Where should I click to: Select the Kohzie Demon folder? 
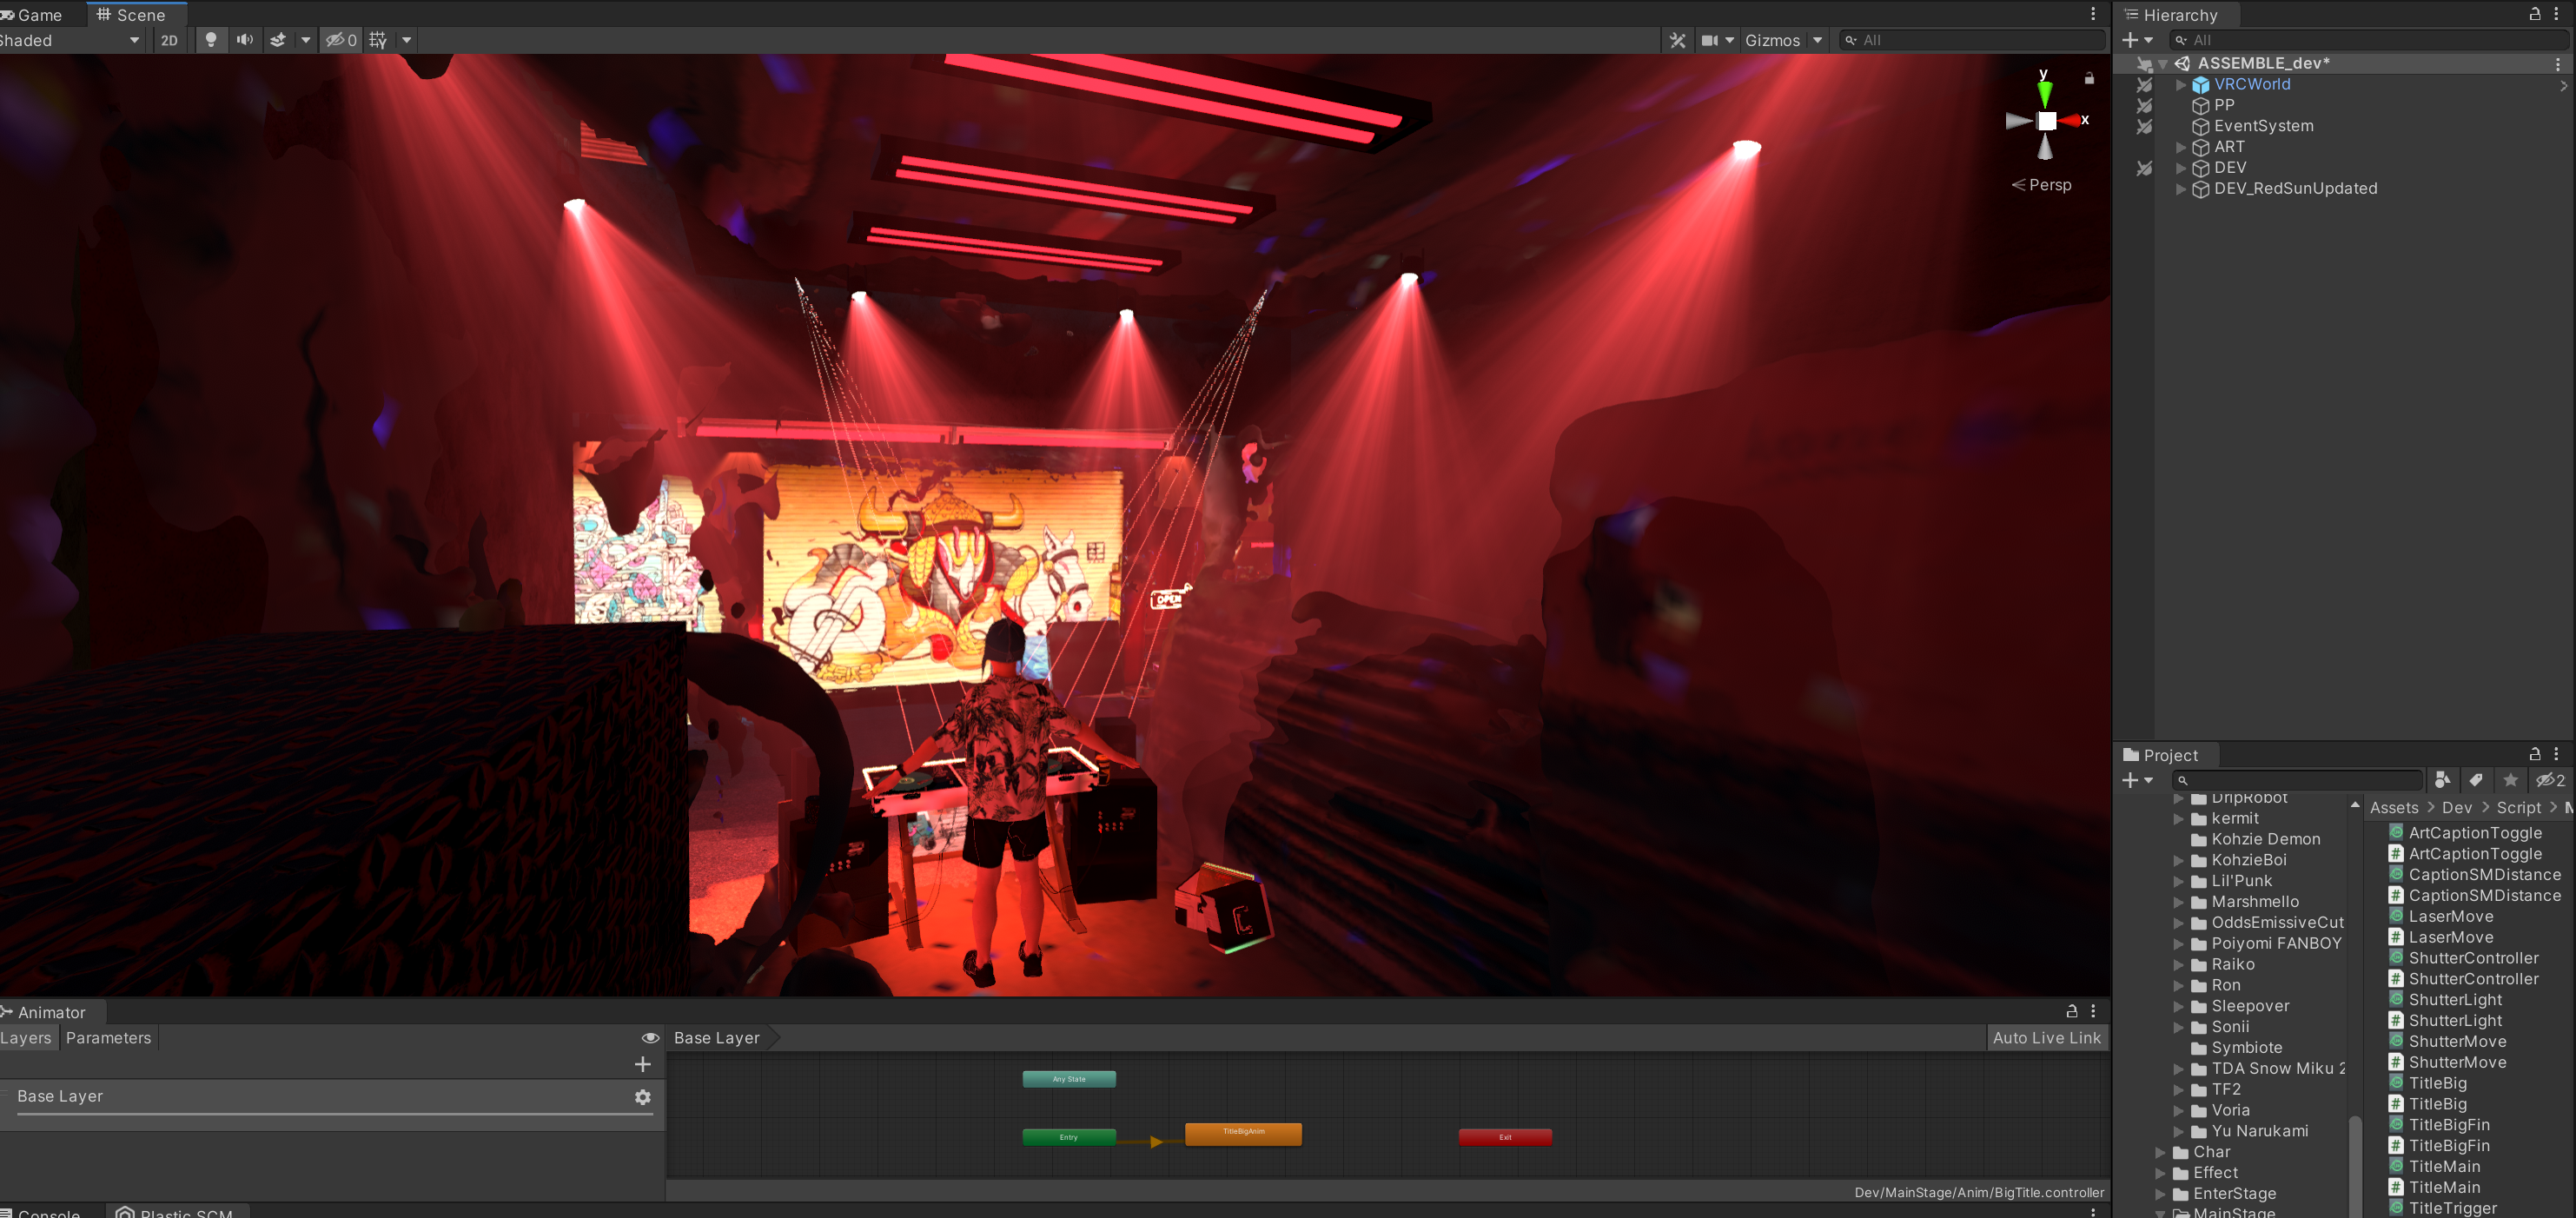(x=2265, y=839)
